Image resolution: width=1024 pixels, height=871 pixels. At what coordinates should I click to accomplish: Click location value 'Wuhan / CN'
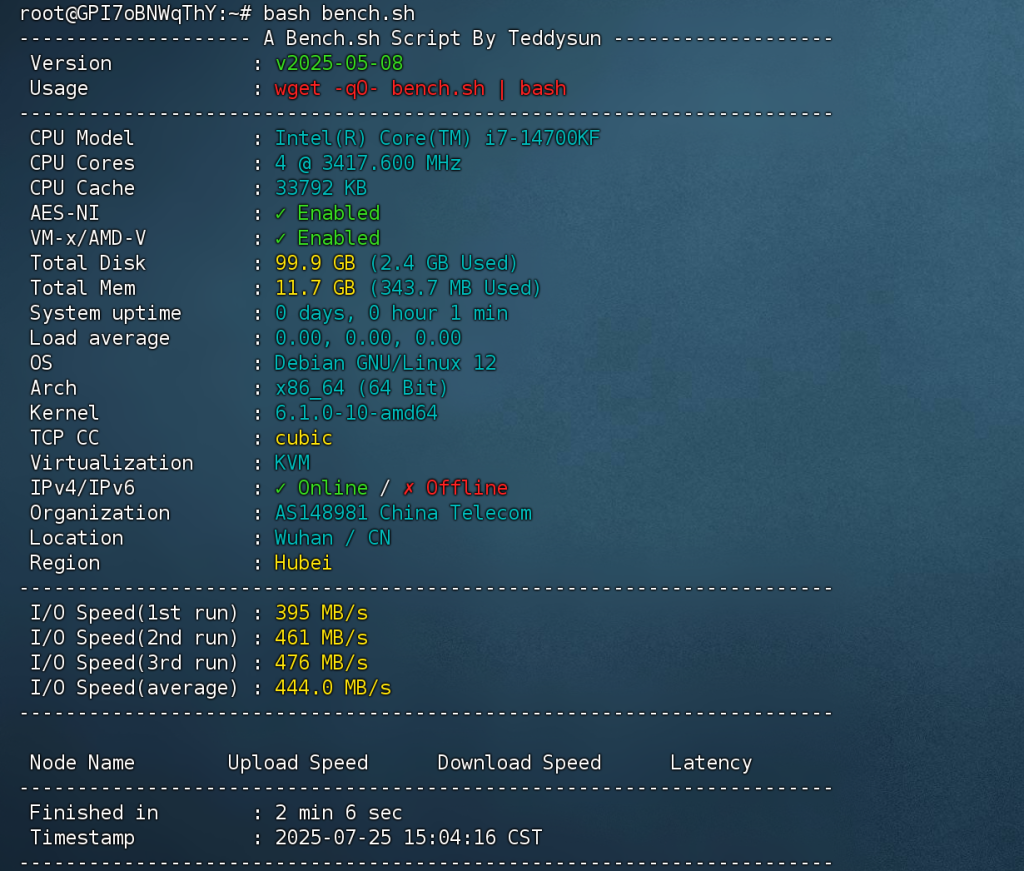333,538
